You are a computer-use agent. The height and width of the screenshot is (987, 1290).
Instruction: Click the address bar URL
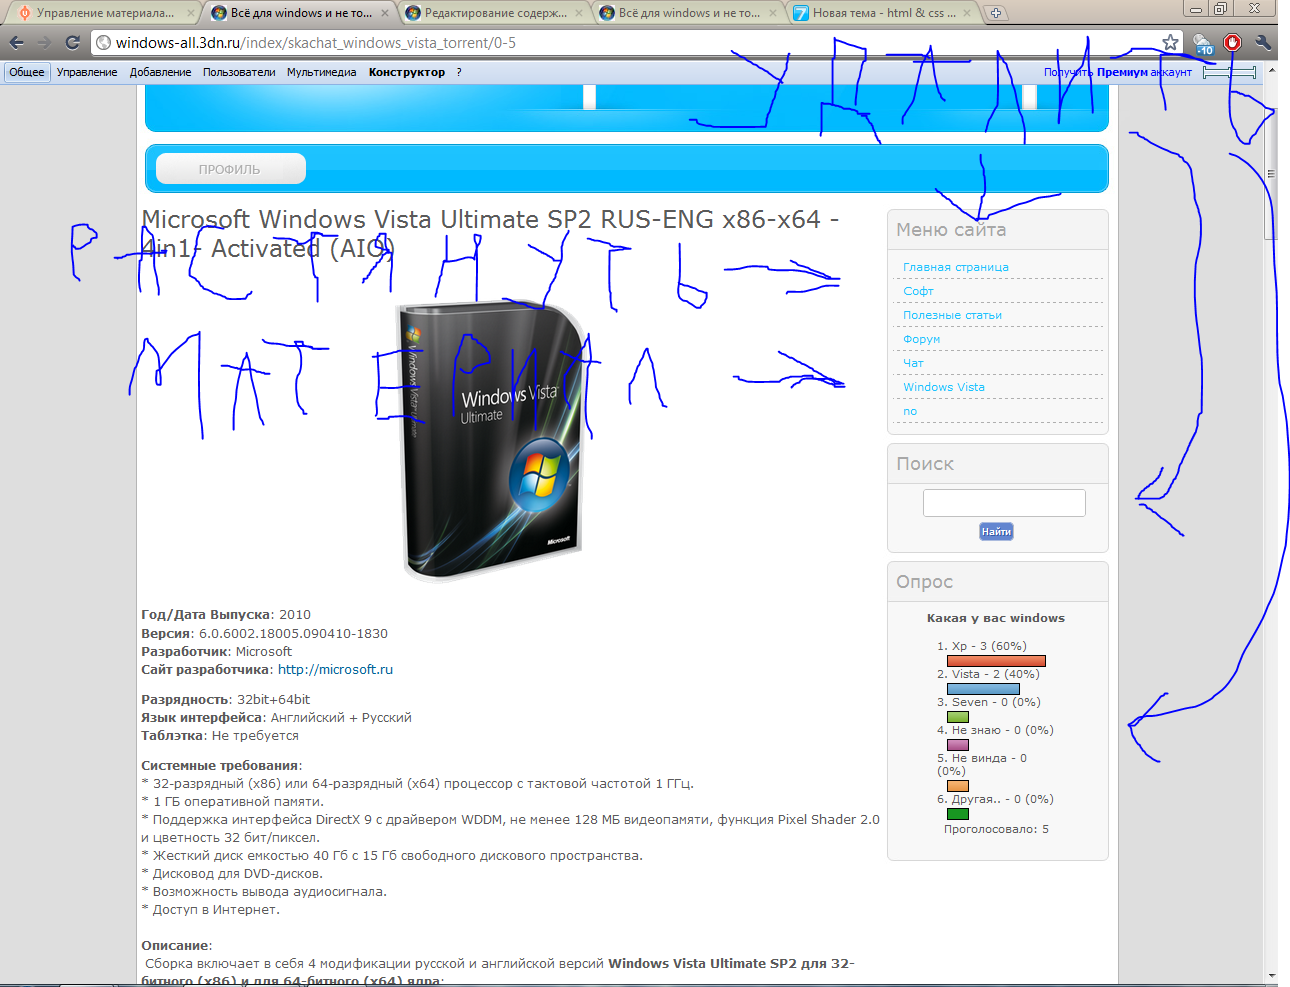click(x=316, y=43)
